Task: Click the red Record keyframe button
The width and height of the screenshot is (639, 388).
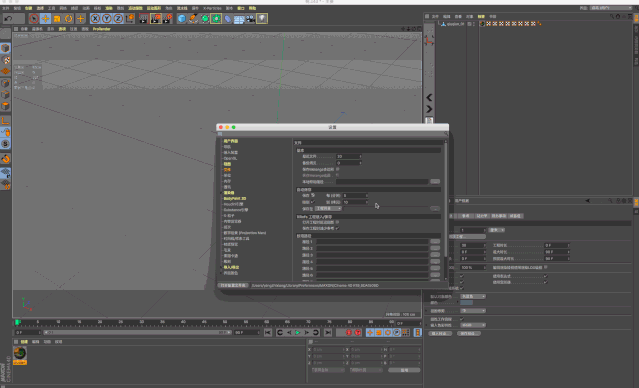Action: point(348,333)
